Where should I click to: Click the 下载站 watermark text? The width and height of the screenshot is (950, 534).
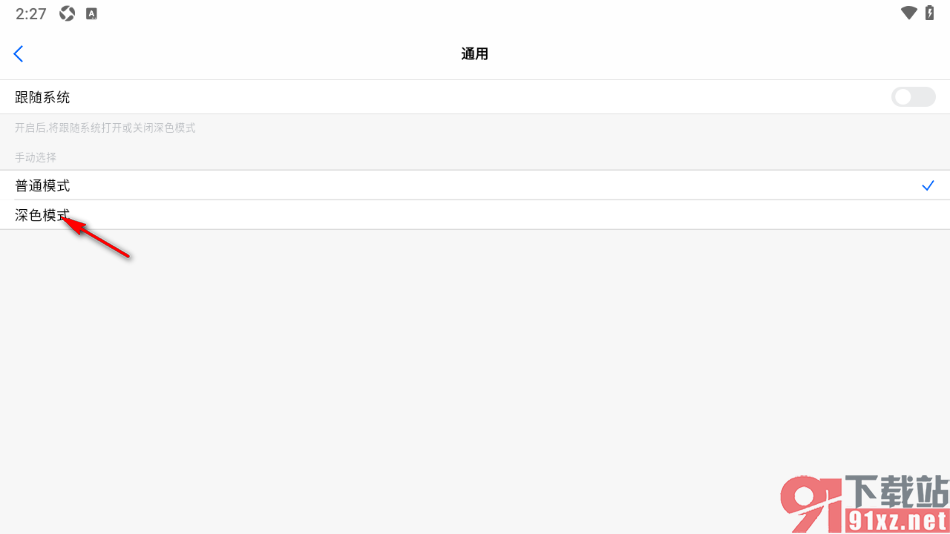[x=897, y=492]
